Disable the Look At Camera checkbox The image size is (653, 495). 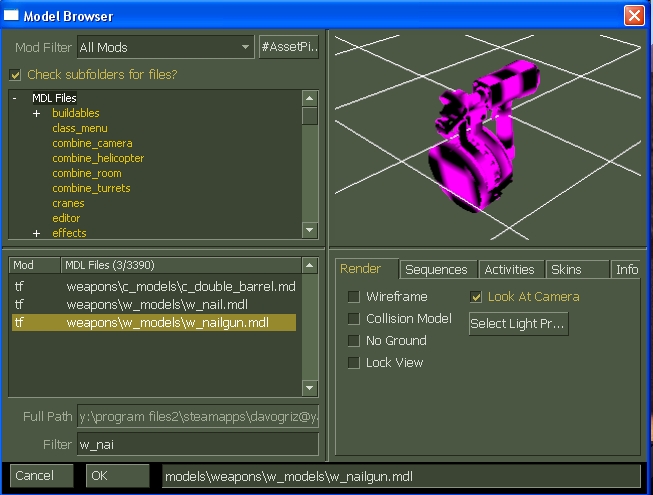(x=476, y=297)
